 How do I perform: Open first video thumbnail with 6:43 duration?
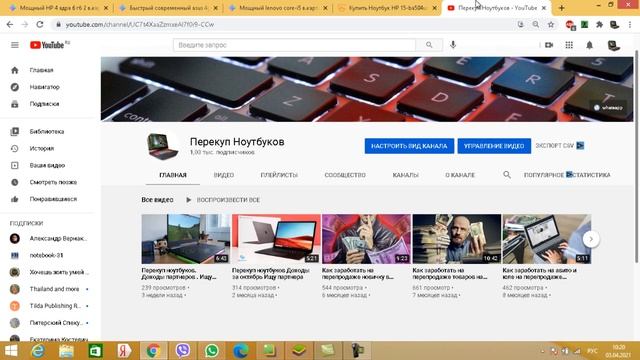(186, 239)
